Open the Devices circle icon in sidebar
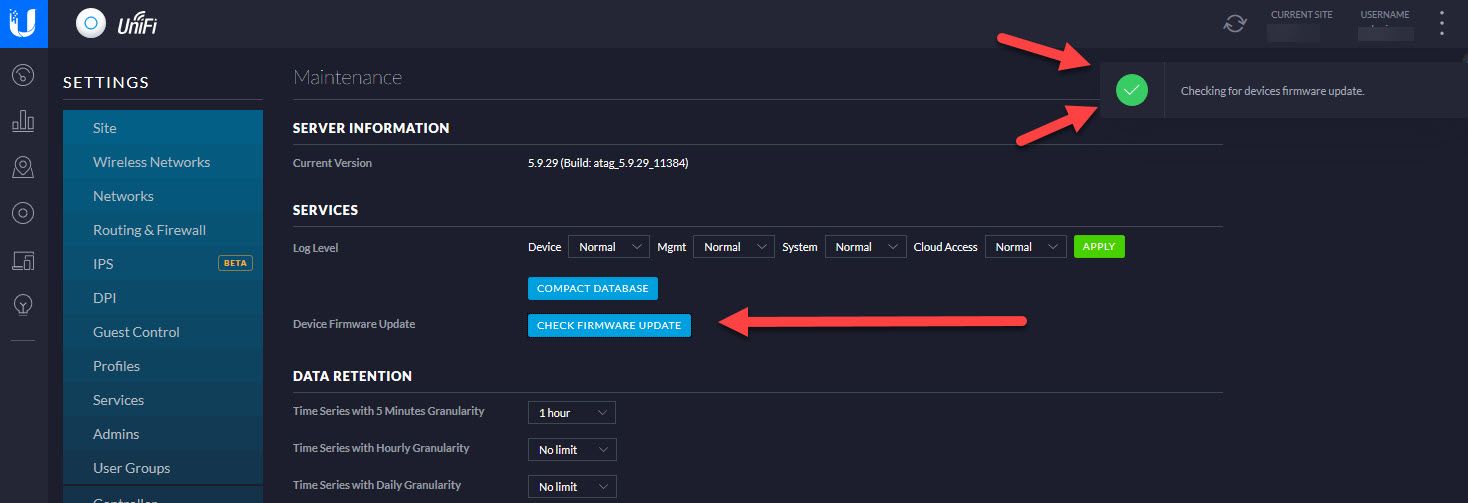The width and height of the screenshot is (1468, 503). 23,213
